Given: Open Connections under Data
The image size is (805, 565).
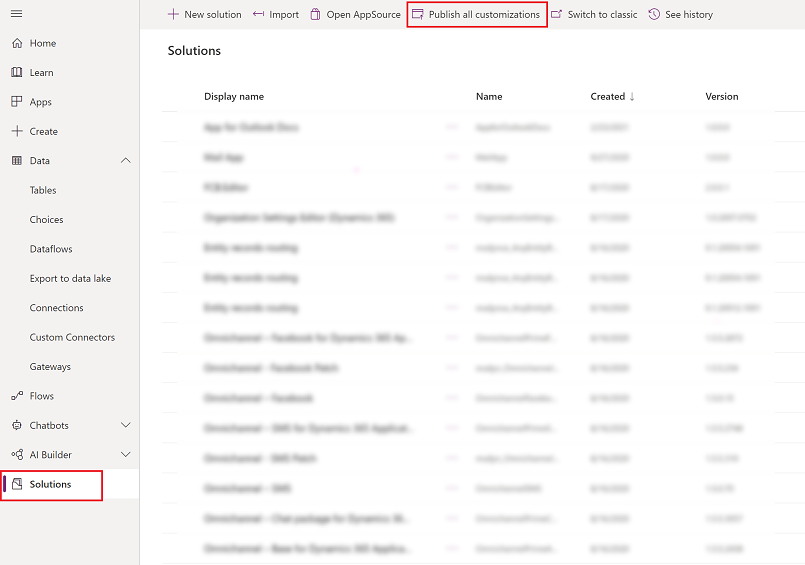Looking at the screenshot, I should (x=56, y=308).
